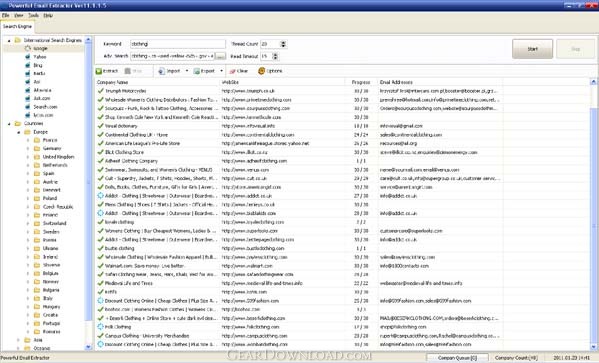Collapse the International Search Engines node
This screenshot has height=363, width=599.
[9, 40]
